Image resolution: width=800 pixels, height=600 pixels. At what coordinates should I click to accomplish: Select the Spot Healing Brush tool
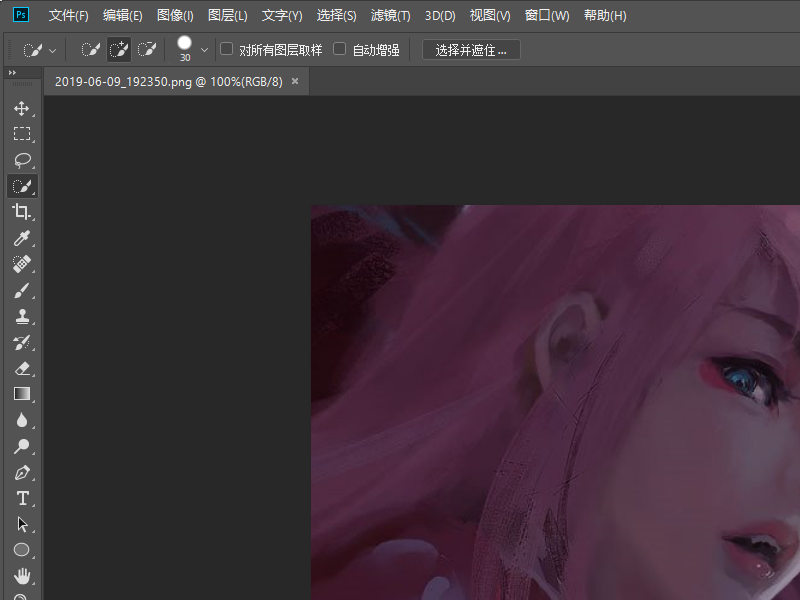point(21,264)
